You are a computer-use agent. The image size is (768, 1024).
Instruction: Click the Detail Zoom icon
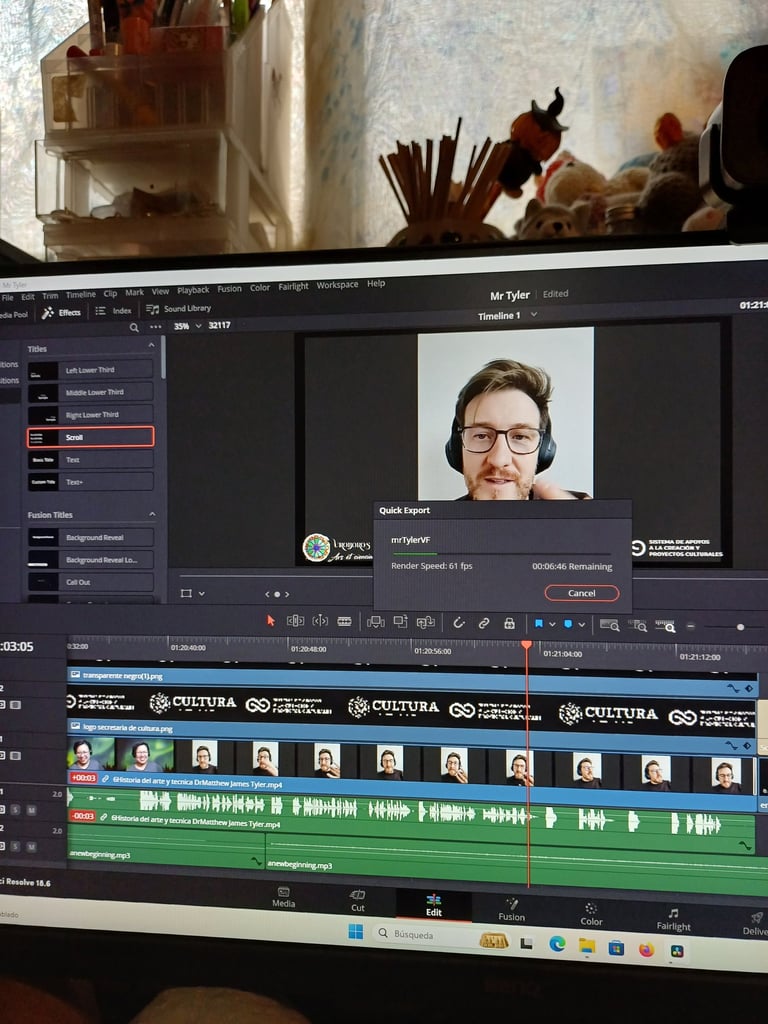(x=637, y=626)
